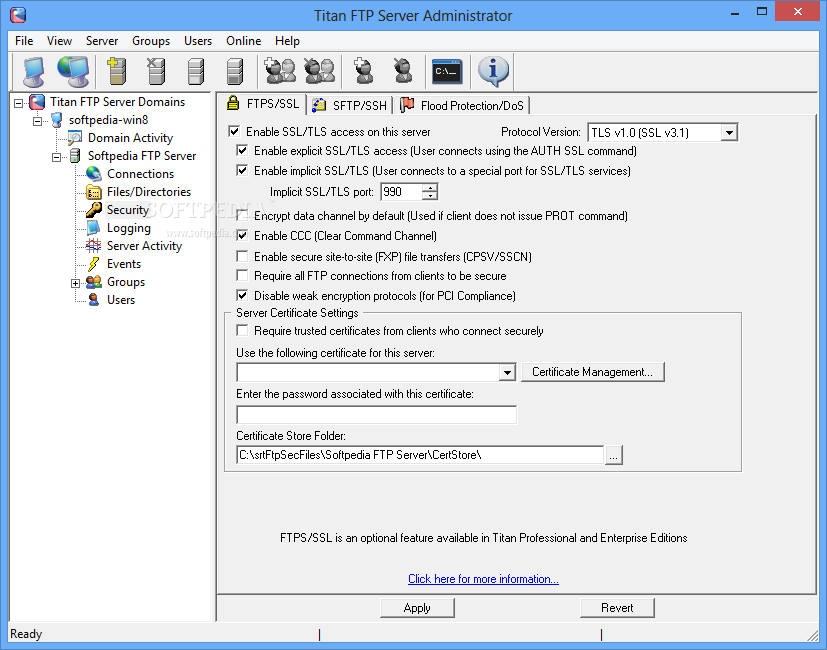Browse for Certificate Store Folder

(x=613, y=455)
